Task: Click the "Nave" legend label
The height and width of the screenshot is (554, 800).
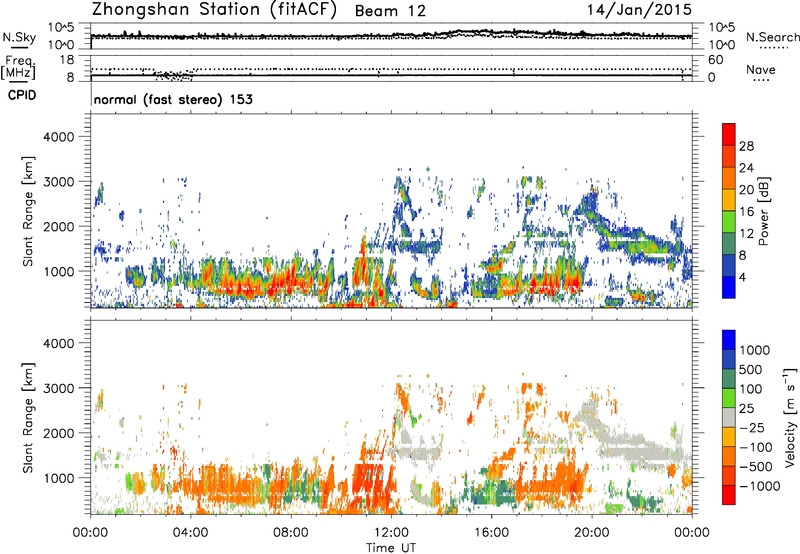Action: tap(761, 69)
